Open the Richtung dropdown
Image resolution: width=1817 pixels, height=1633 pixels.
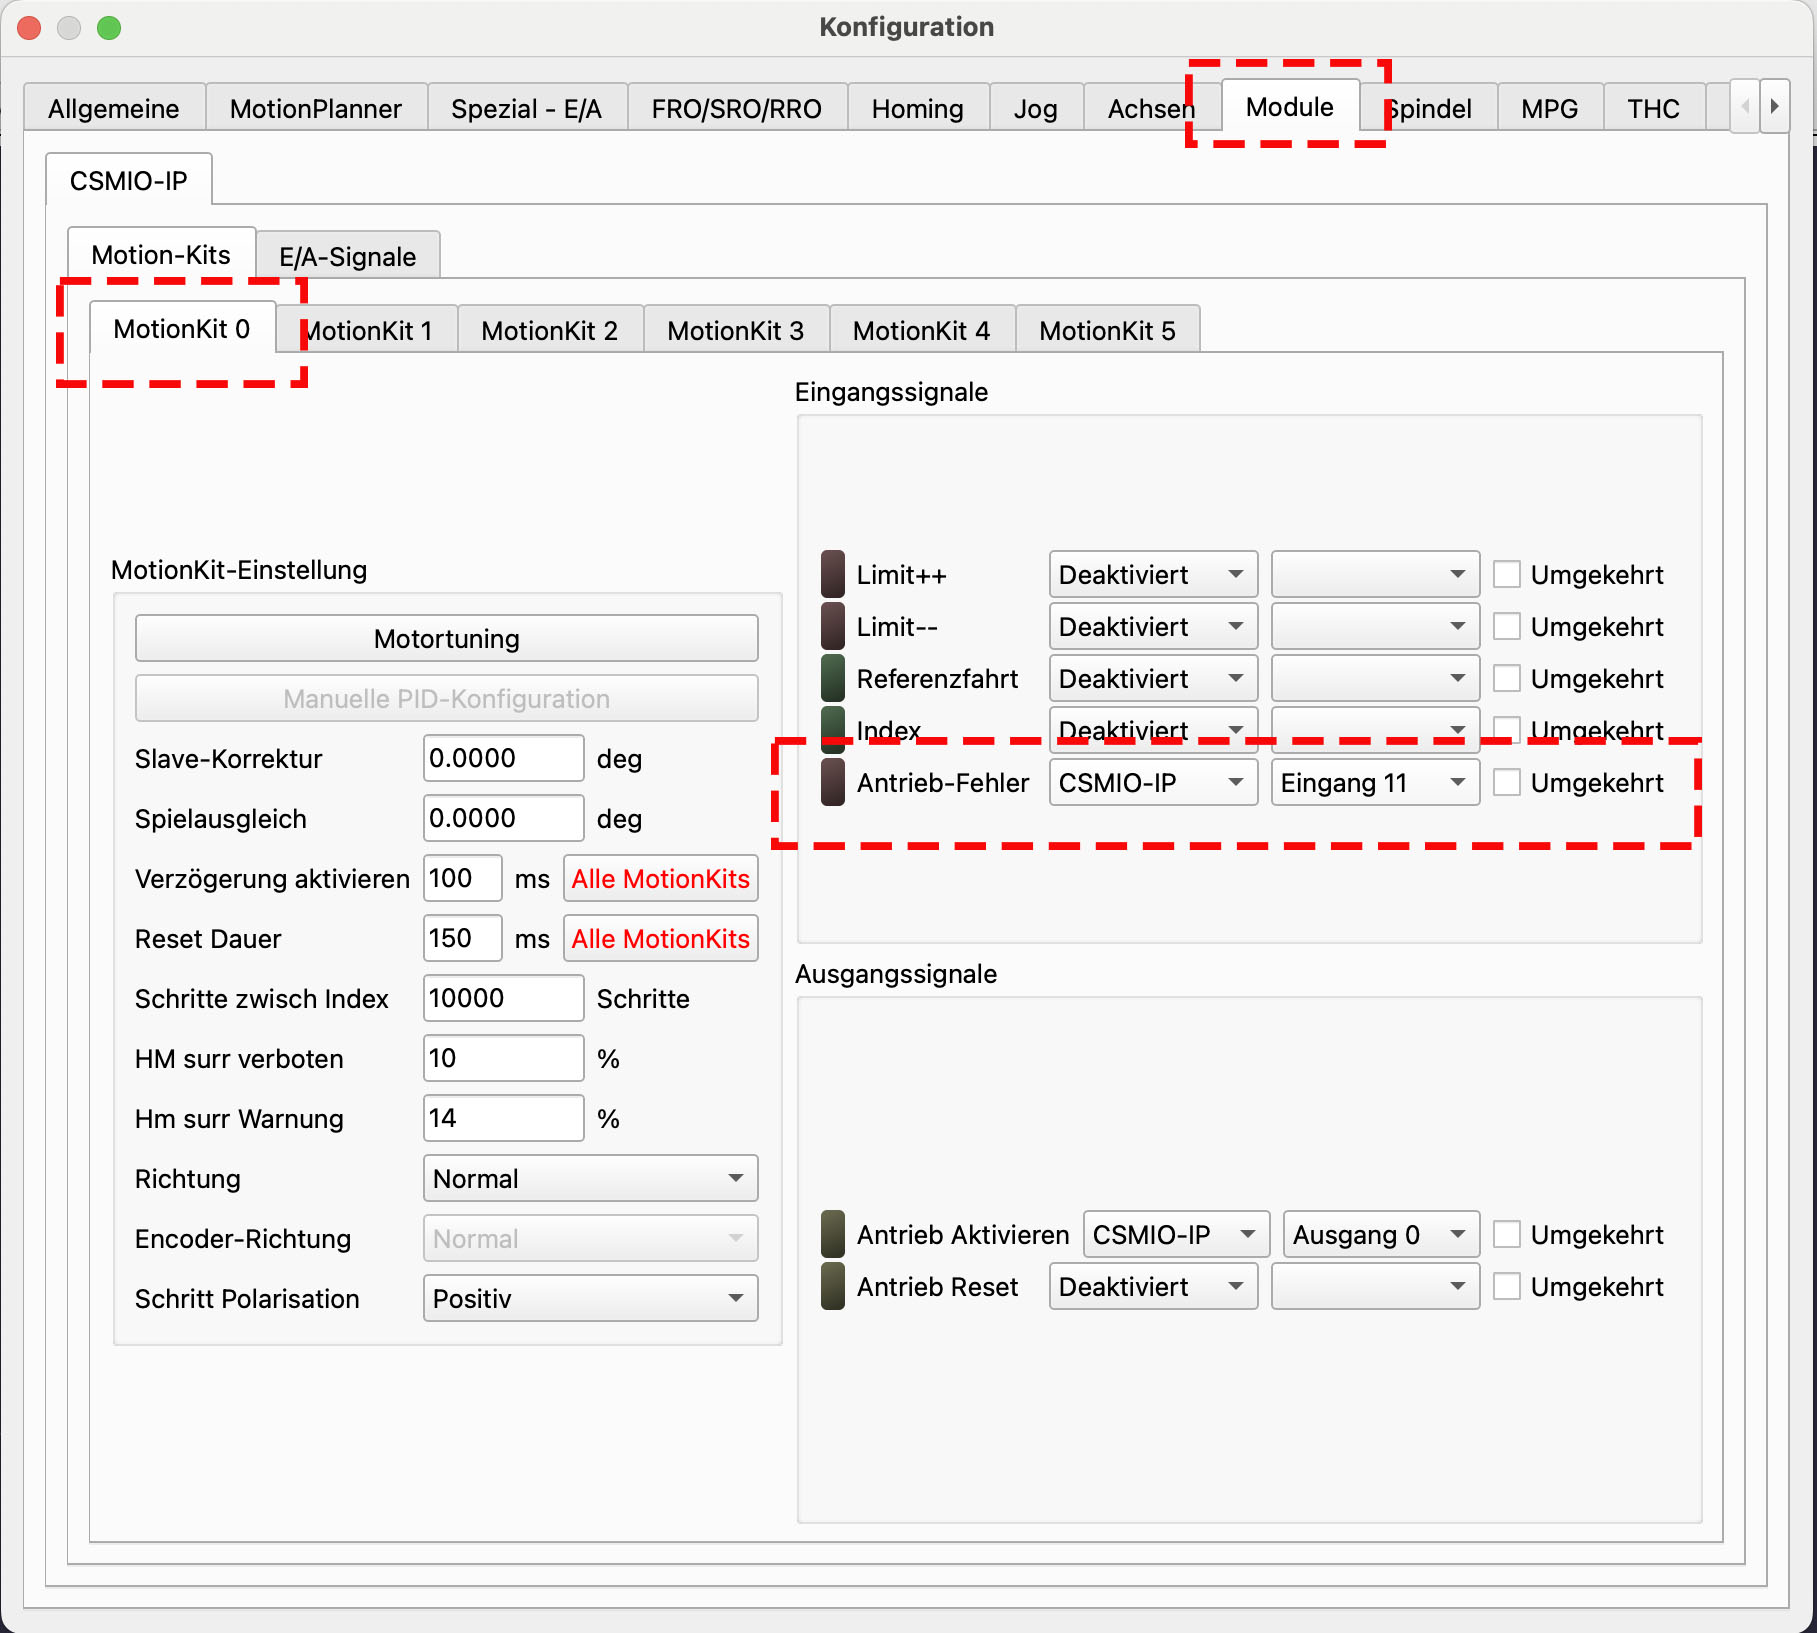(x=590, y=1179)
